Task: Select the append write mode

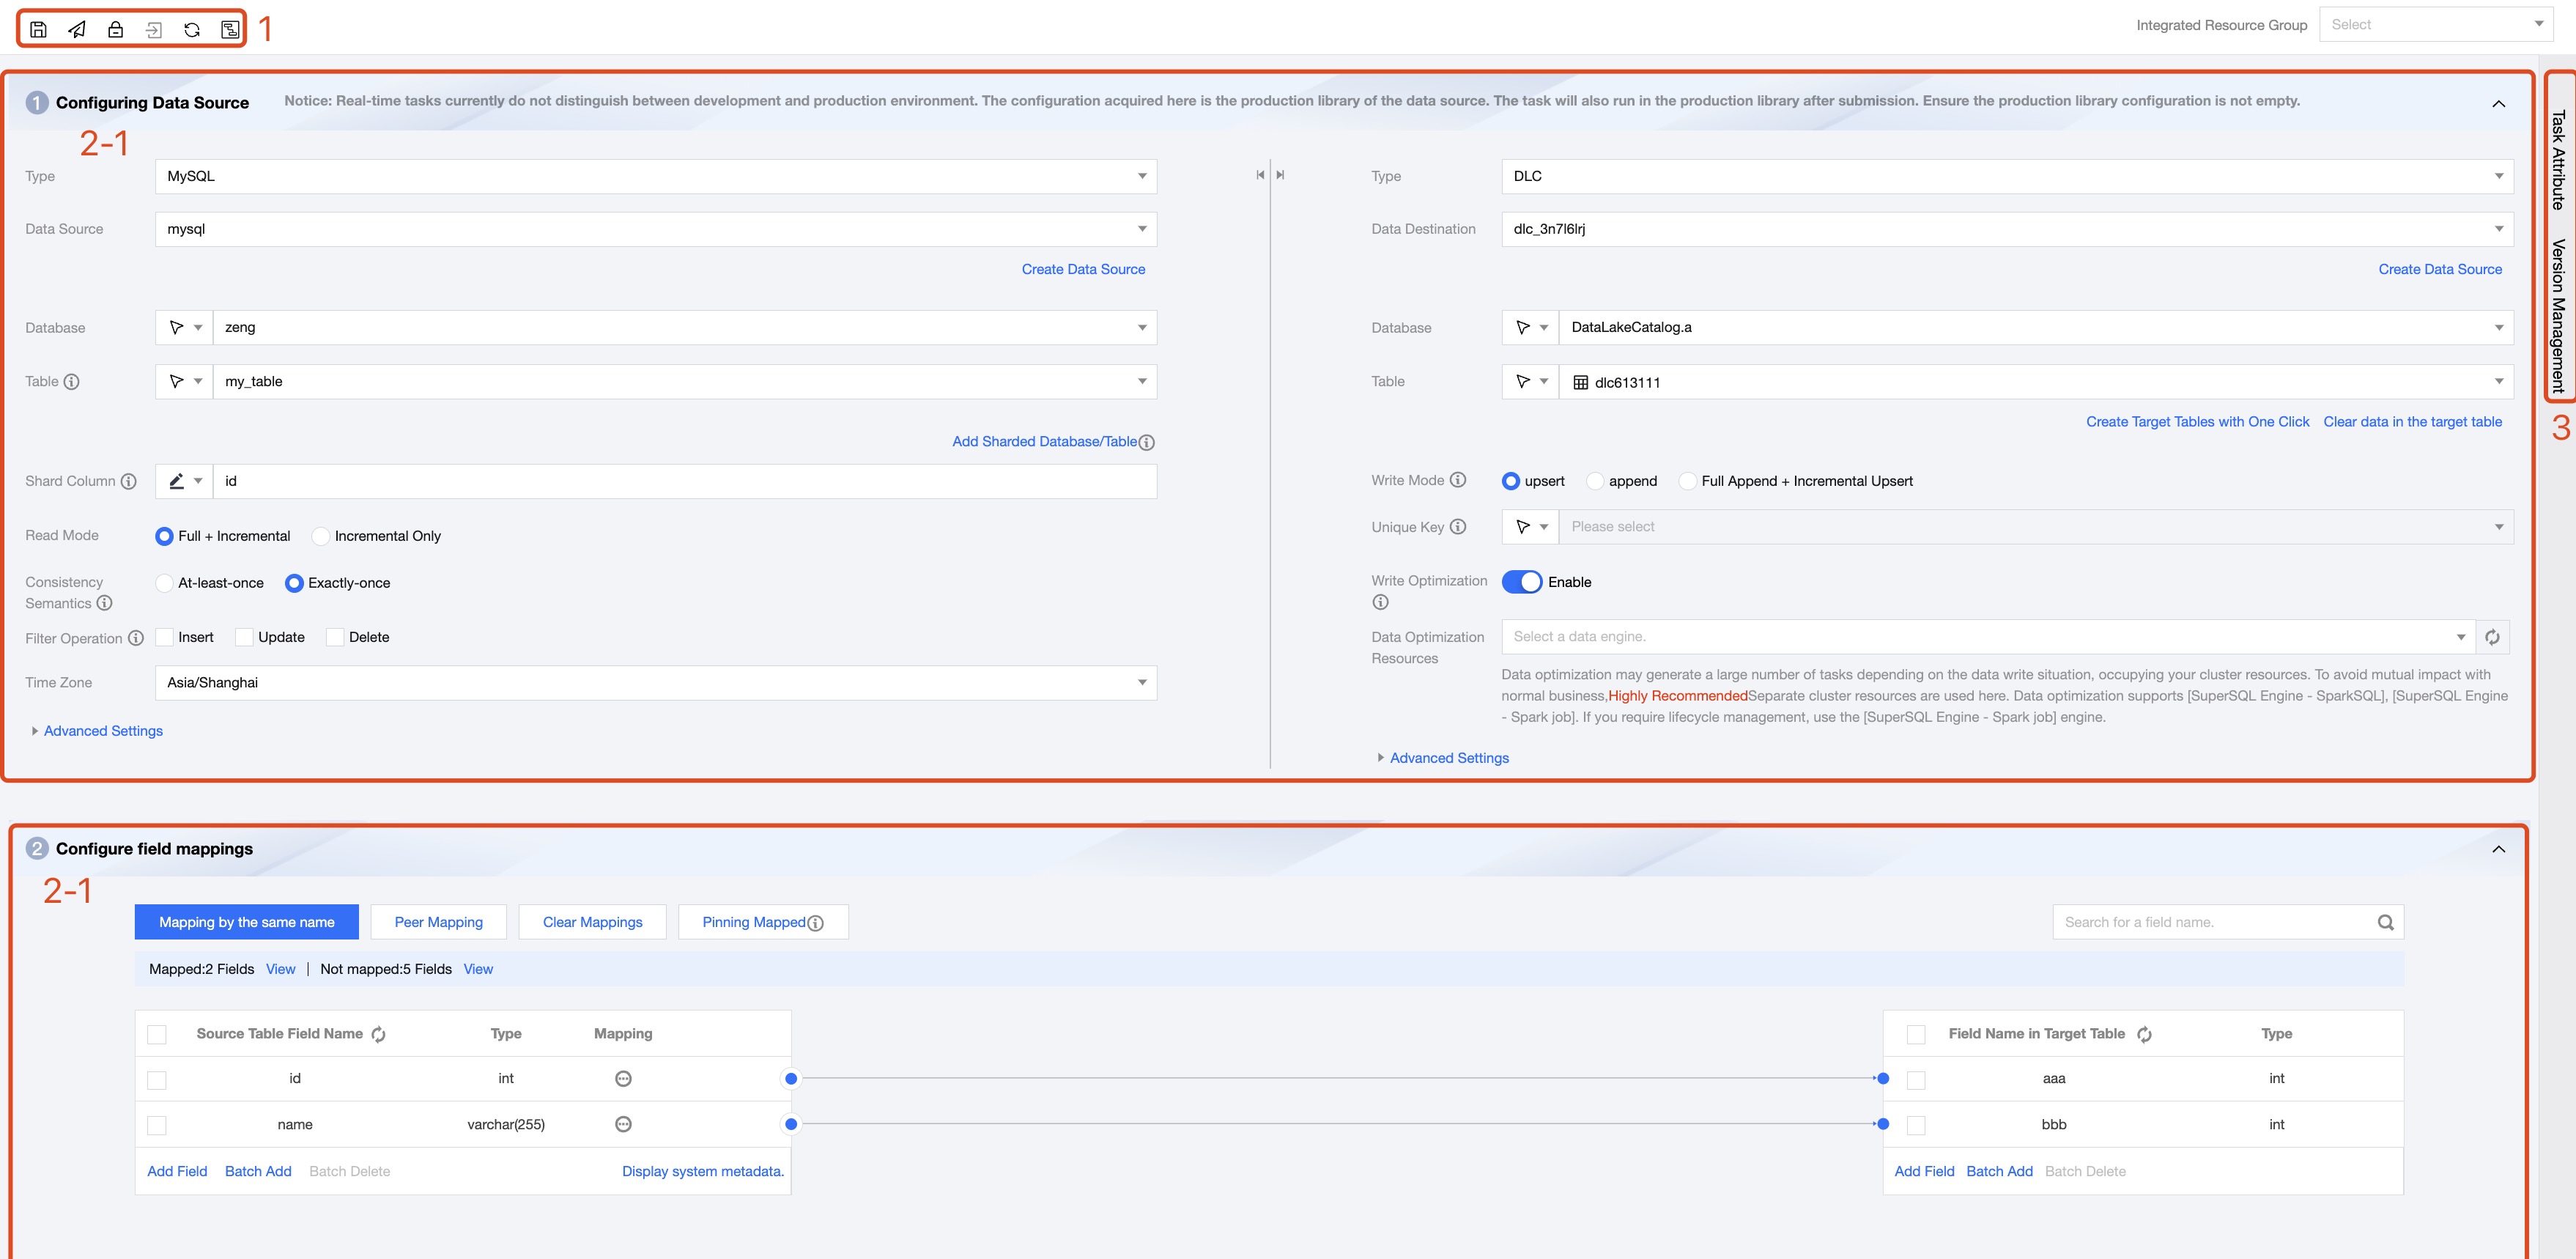Action: tap(1595, 481)
